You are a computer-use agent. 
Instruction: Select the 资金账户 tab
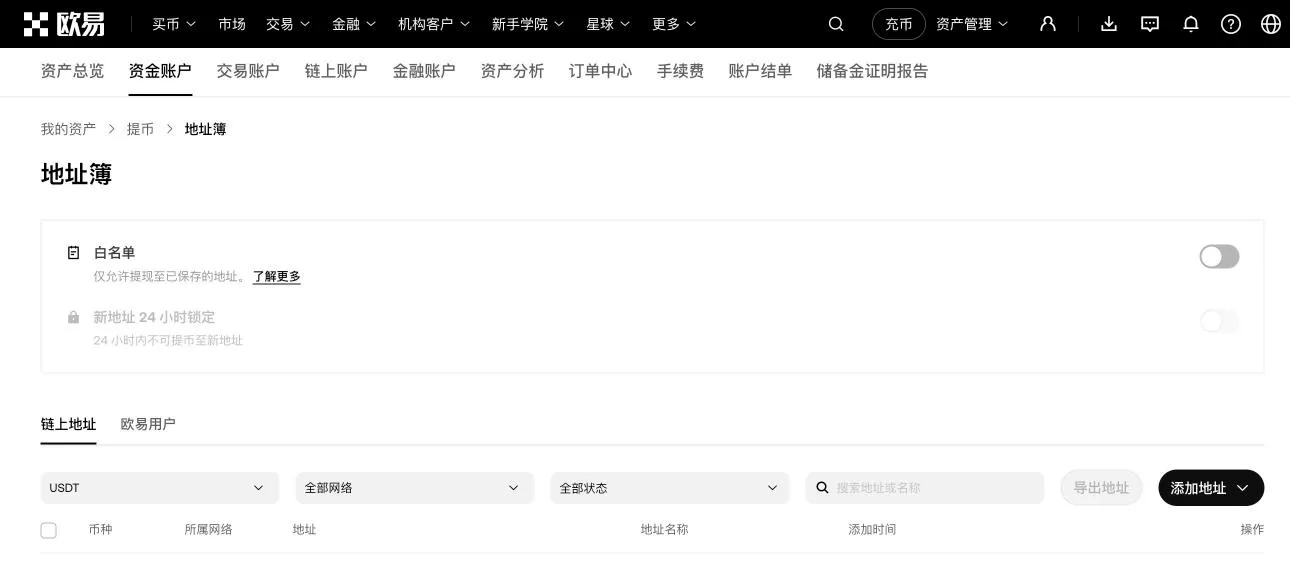[x=160, y=71]
